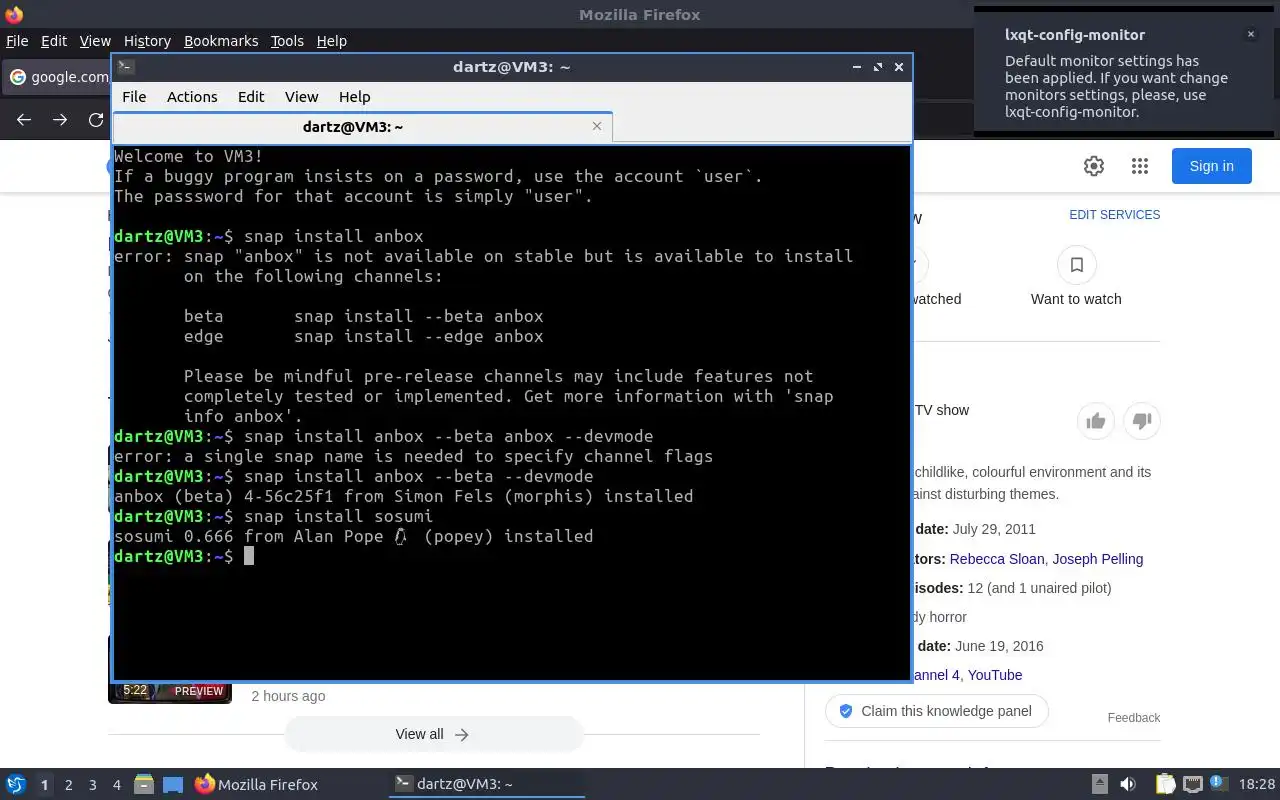Close the dartz@VM3 terminal tab
1280x800 pixels.
[597, 126]
